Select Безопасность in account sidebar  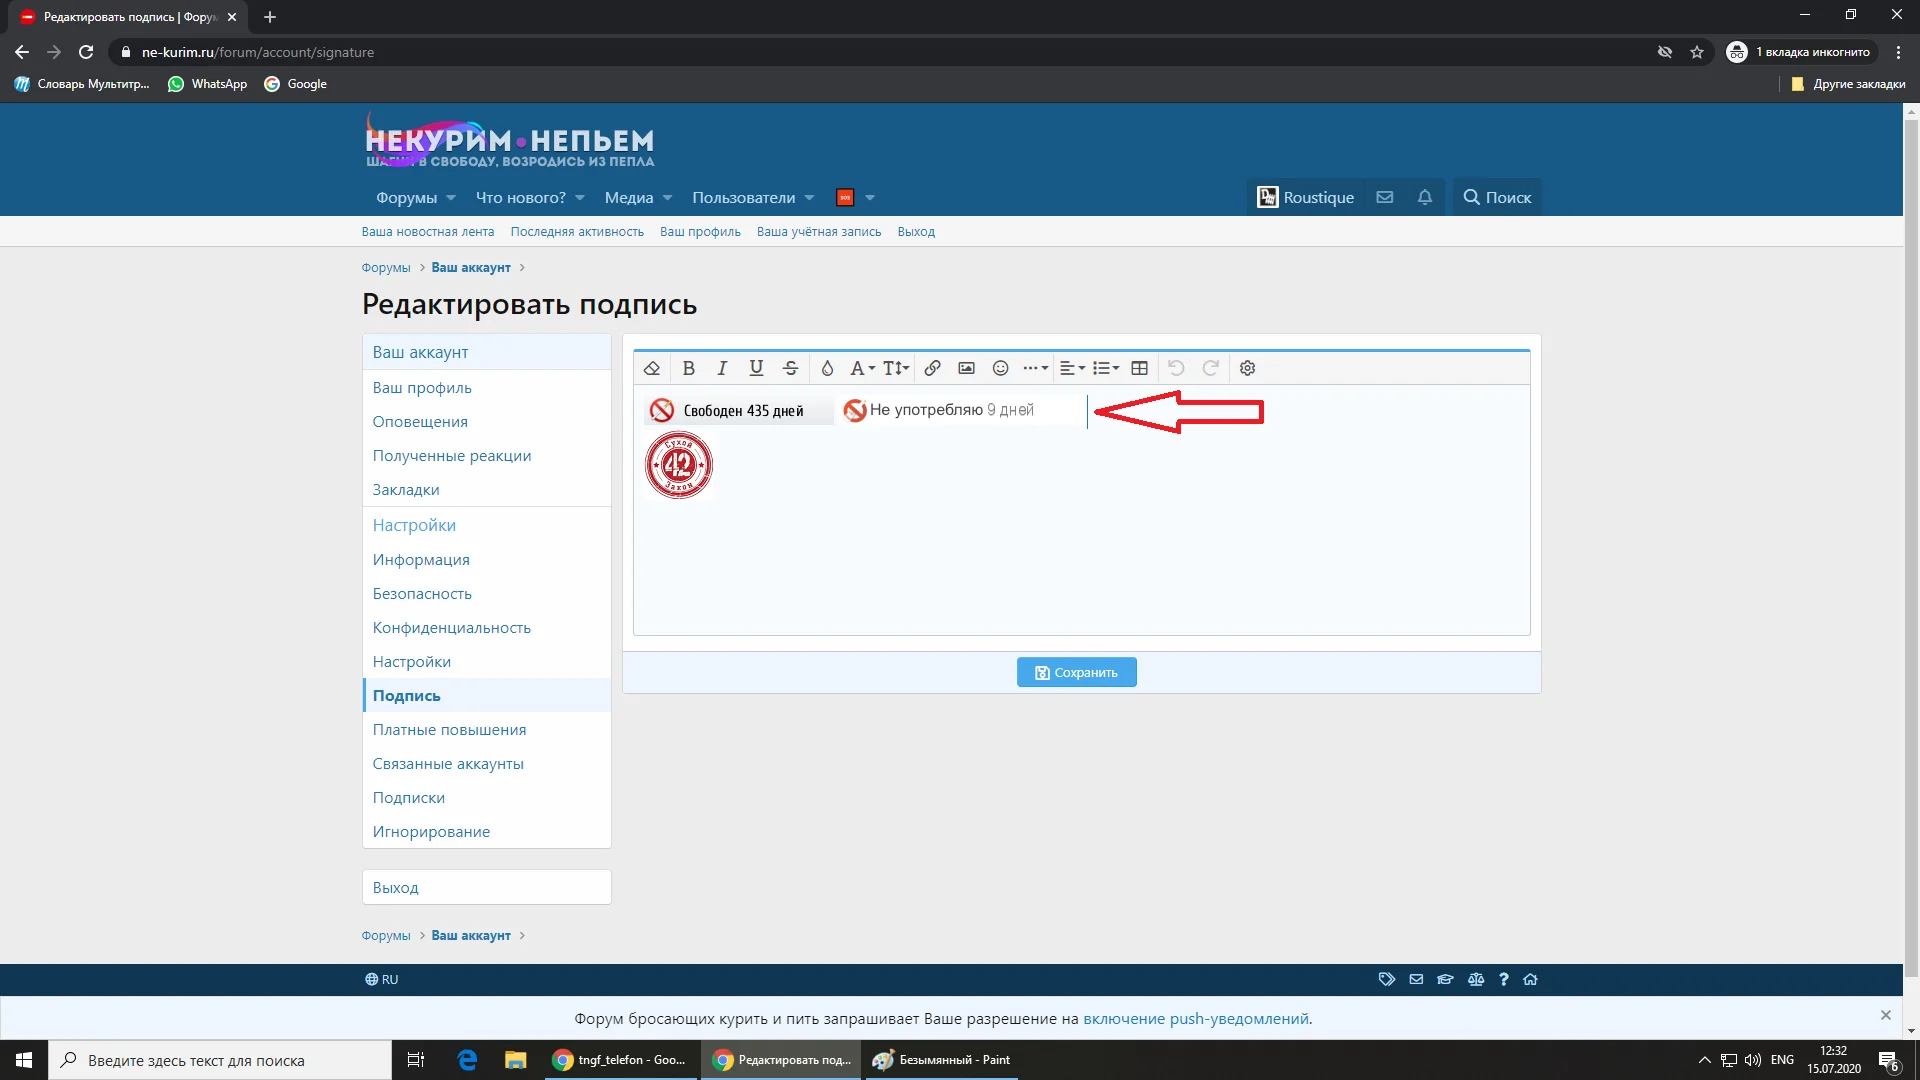click(422, 593)
